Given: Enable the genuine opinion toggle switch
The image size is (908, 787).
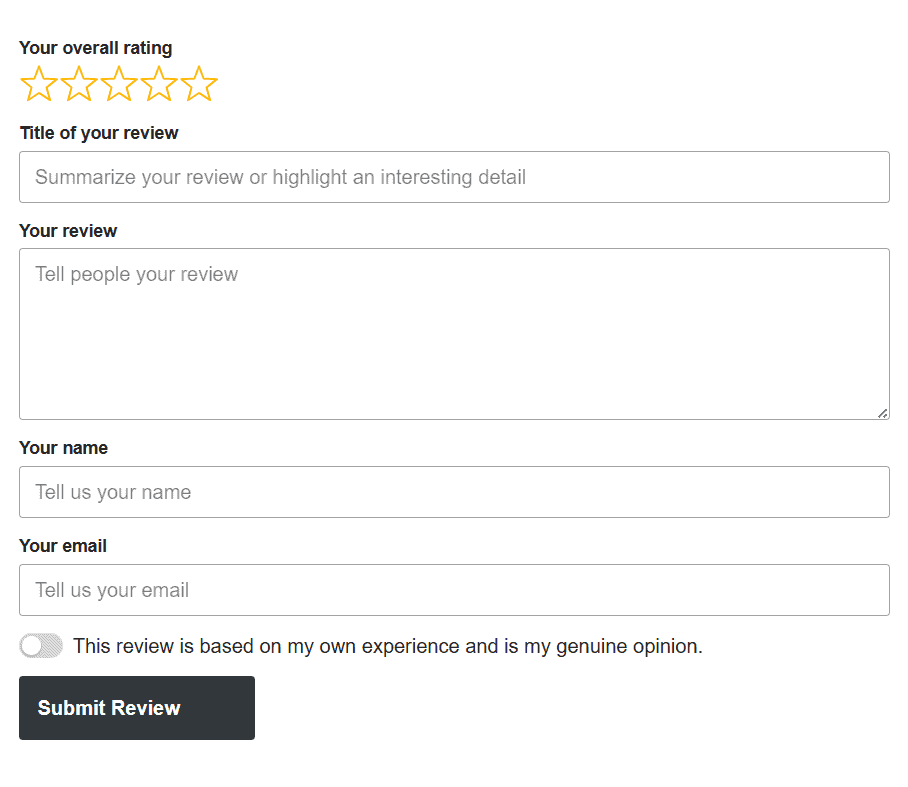Looking at the screenshot, I should click(40, 645).
